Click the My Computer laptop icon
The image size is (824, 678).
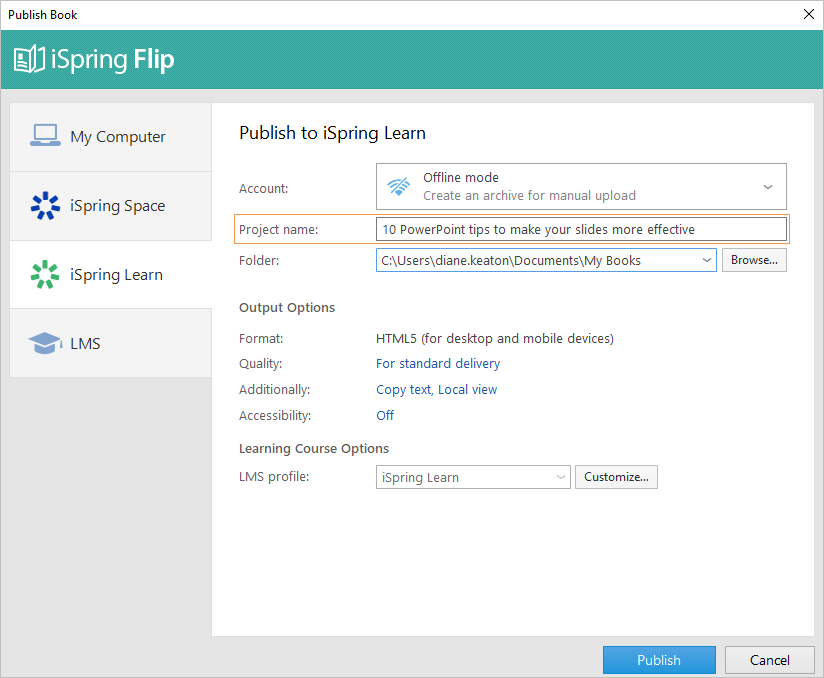point(45,136)
